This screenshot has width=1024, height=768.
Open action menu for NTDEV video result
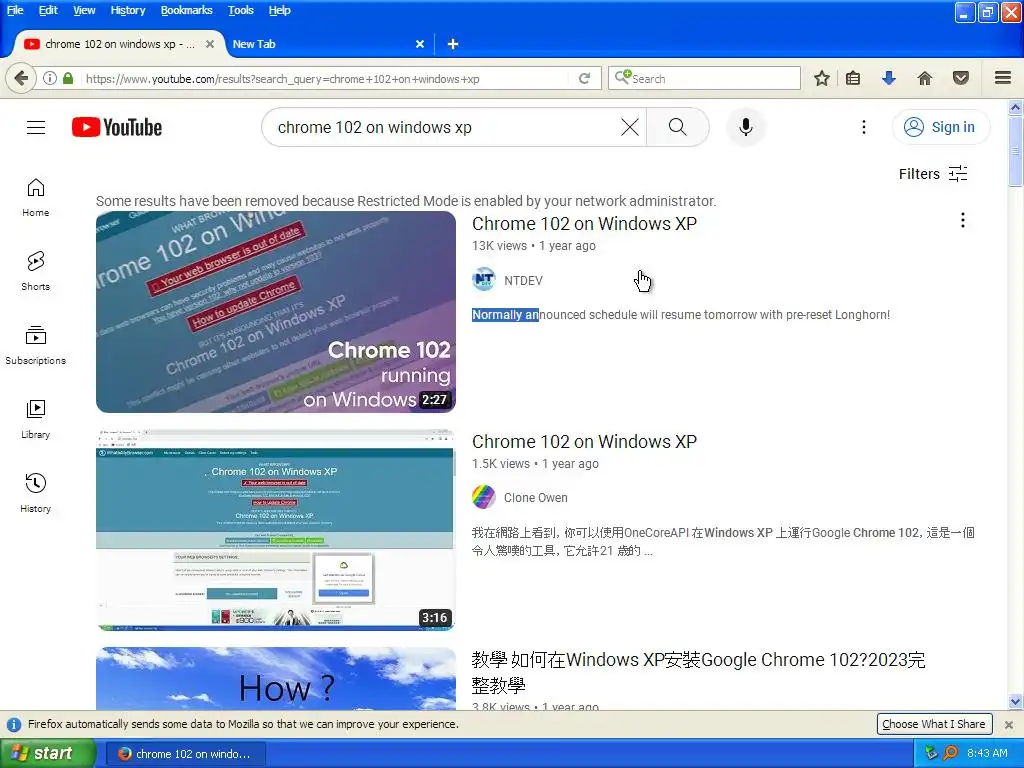tap(963, 220)
